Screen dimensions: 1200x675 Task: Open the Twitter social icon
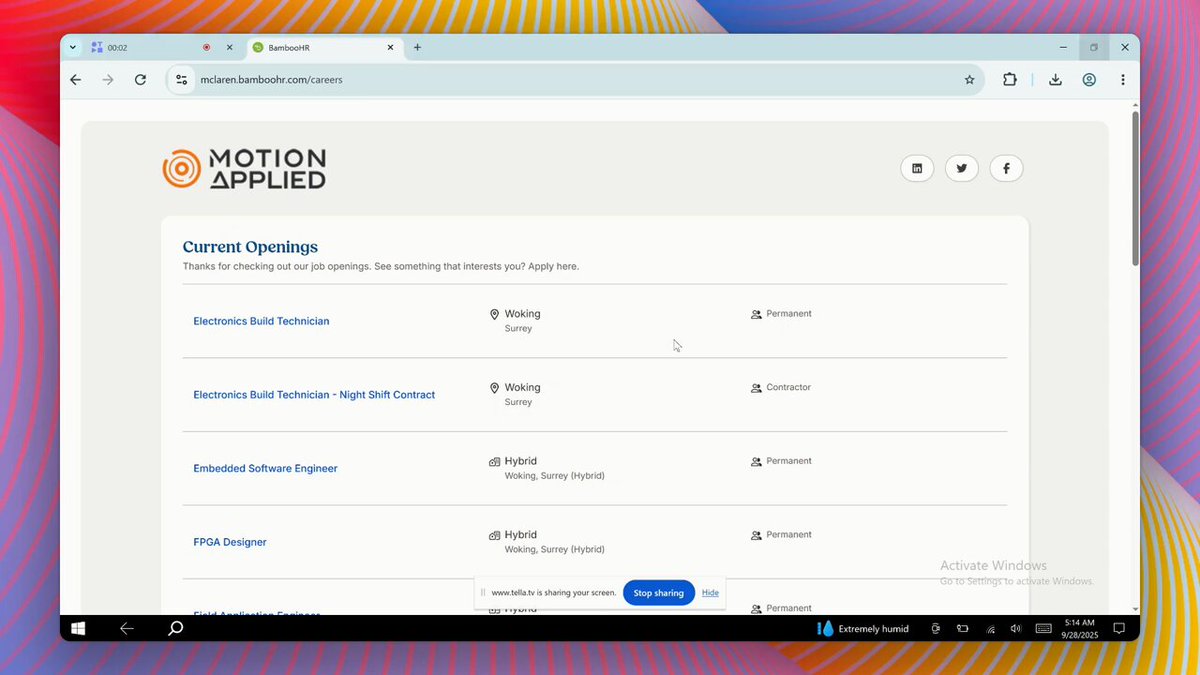coord(962,168)
